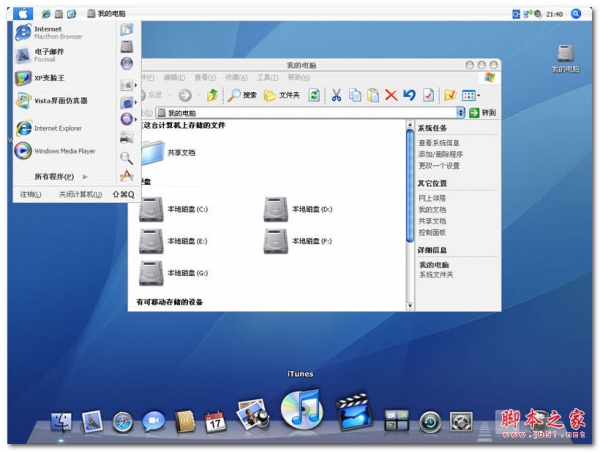600x452 pixels.
Task: Click the paste clipboard icon
Action: 373,95
